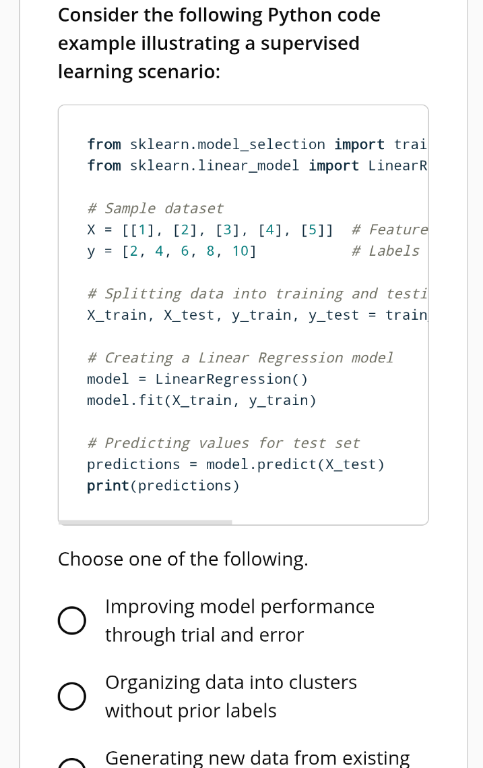Click the '# Sample dataset' comment
This screenshot has height=768, width=483.
[x=155, y=208]
